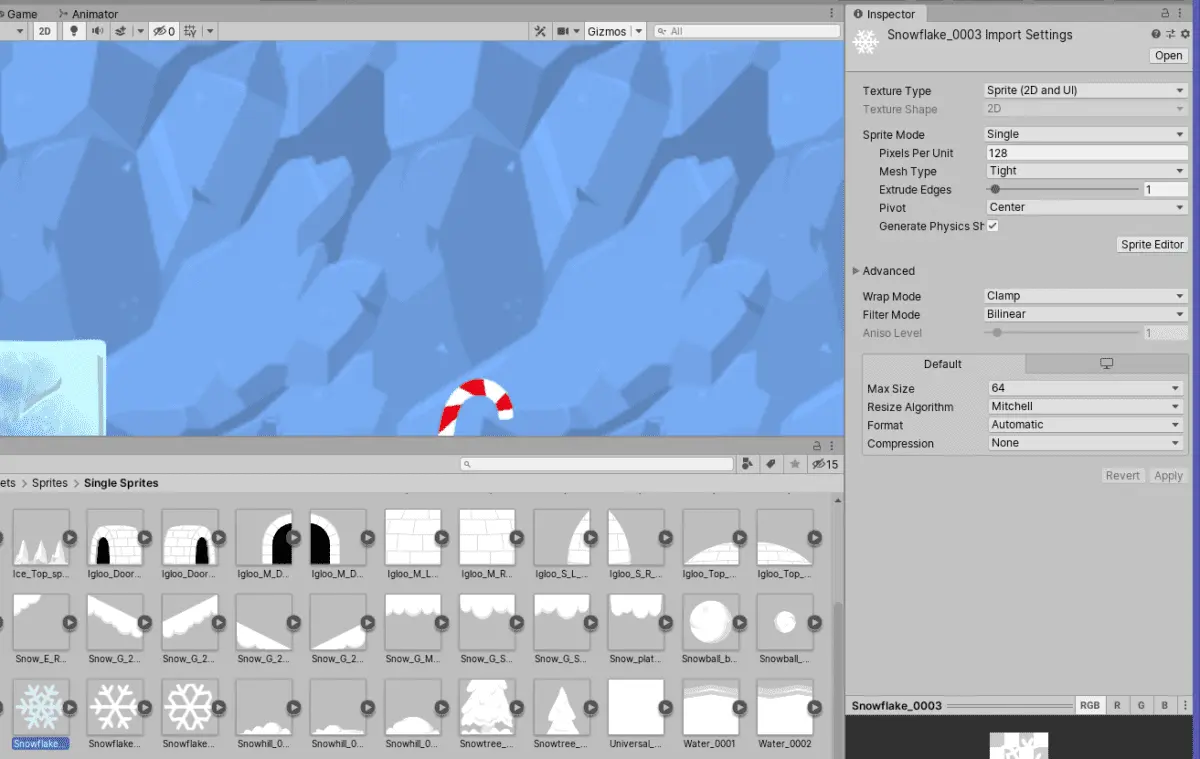Open the Compression dropdown
The width and height of the screenshot is (1200, 759).
click(1084, 443)
